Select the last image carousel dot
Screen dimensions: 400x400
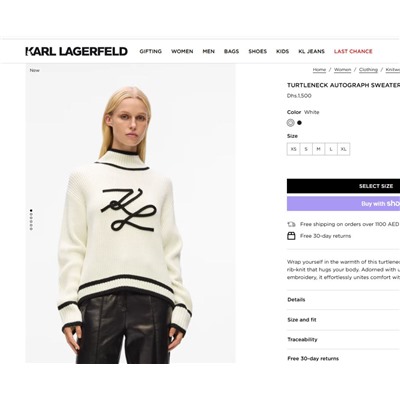pyautogui.click(x=31, y=229)
